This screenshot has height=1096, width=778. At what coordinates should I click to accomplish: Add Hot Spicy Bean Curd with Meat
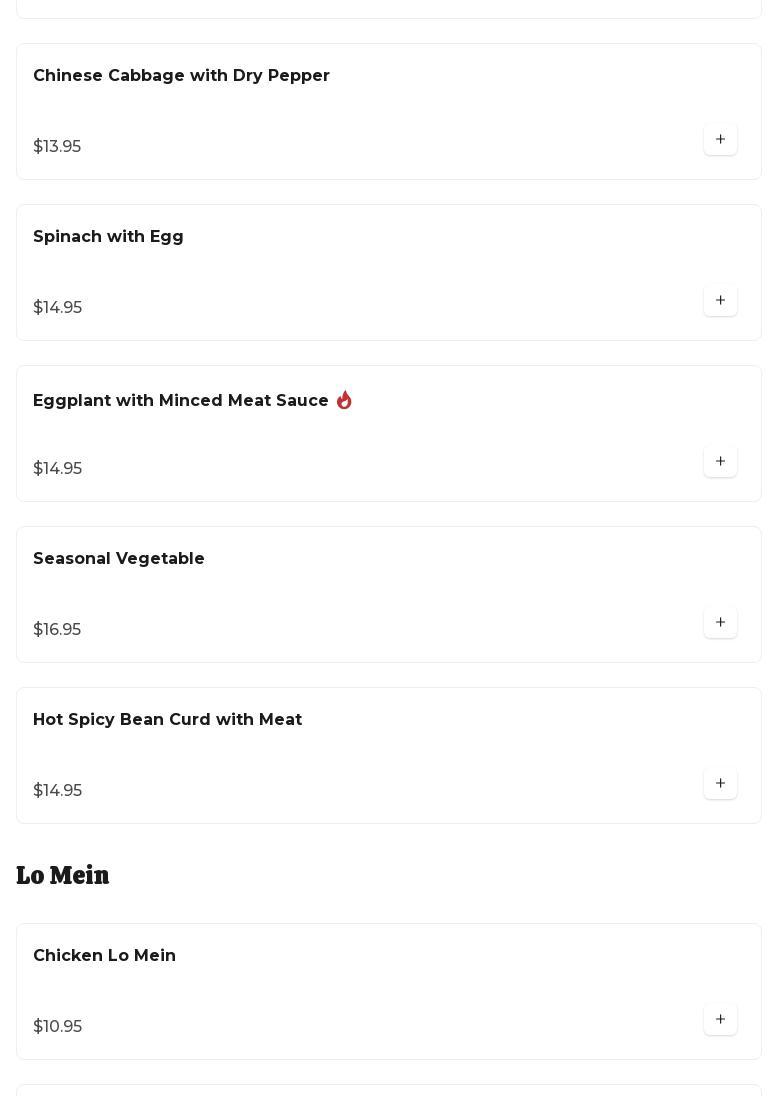click(x=720, y=784)
